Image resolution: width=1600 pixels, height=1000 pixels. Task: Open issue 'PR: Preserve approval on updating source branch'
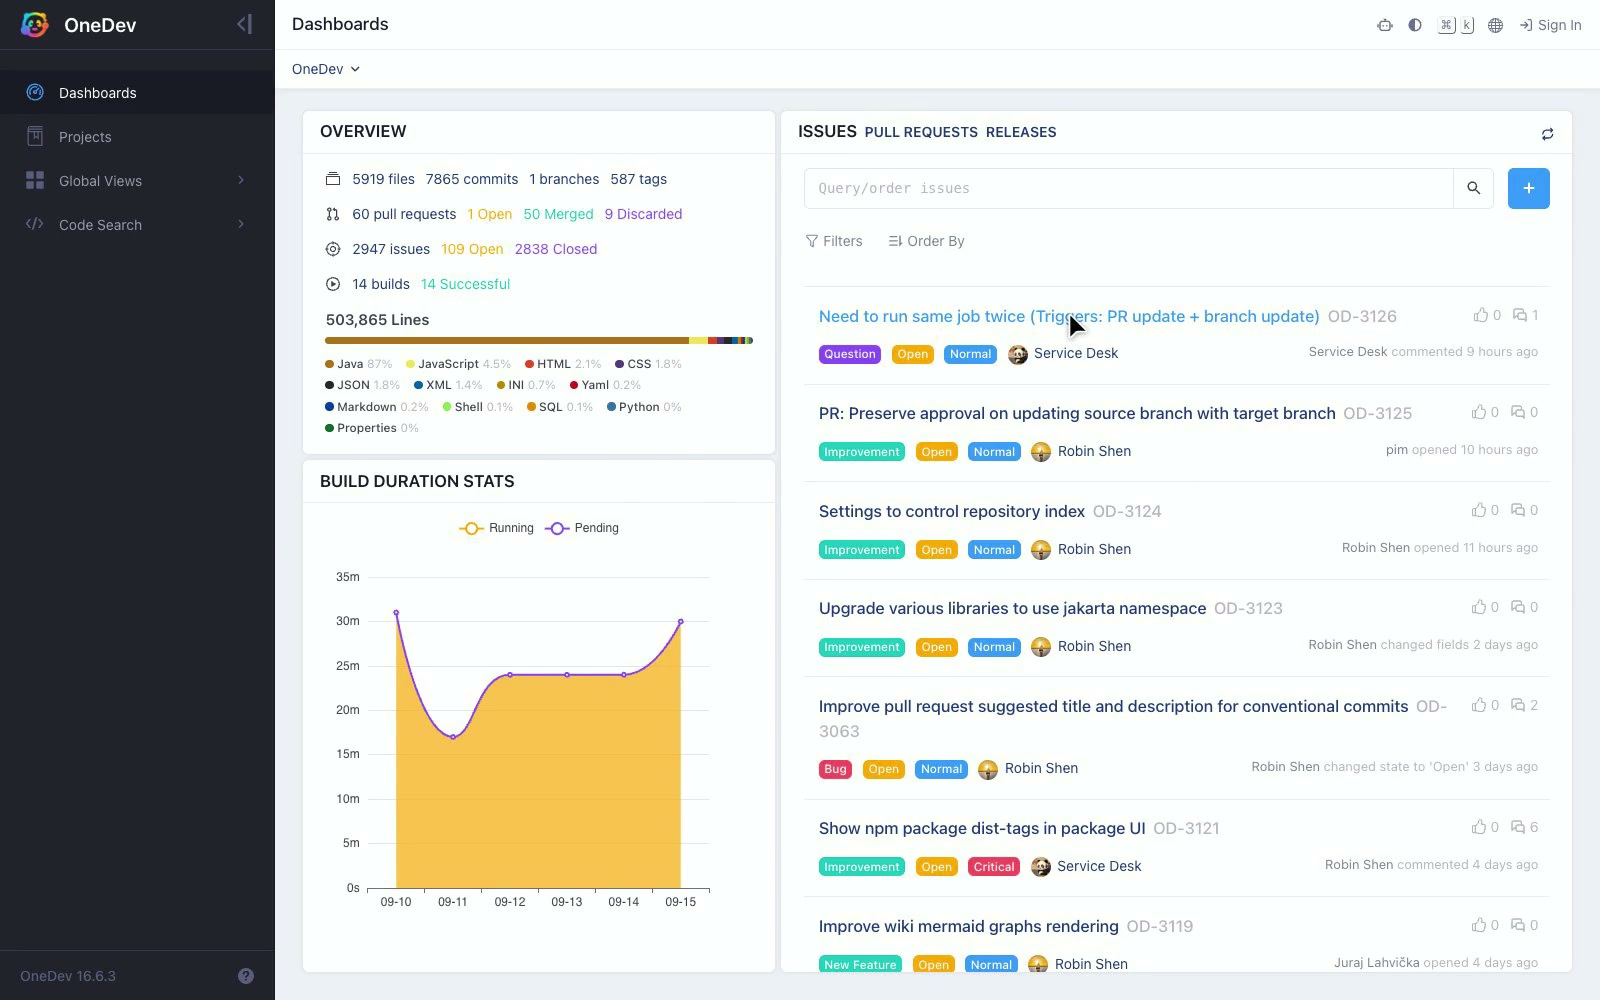(1077, 413)
